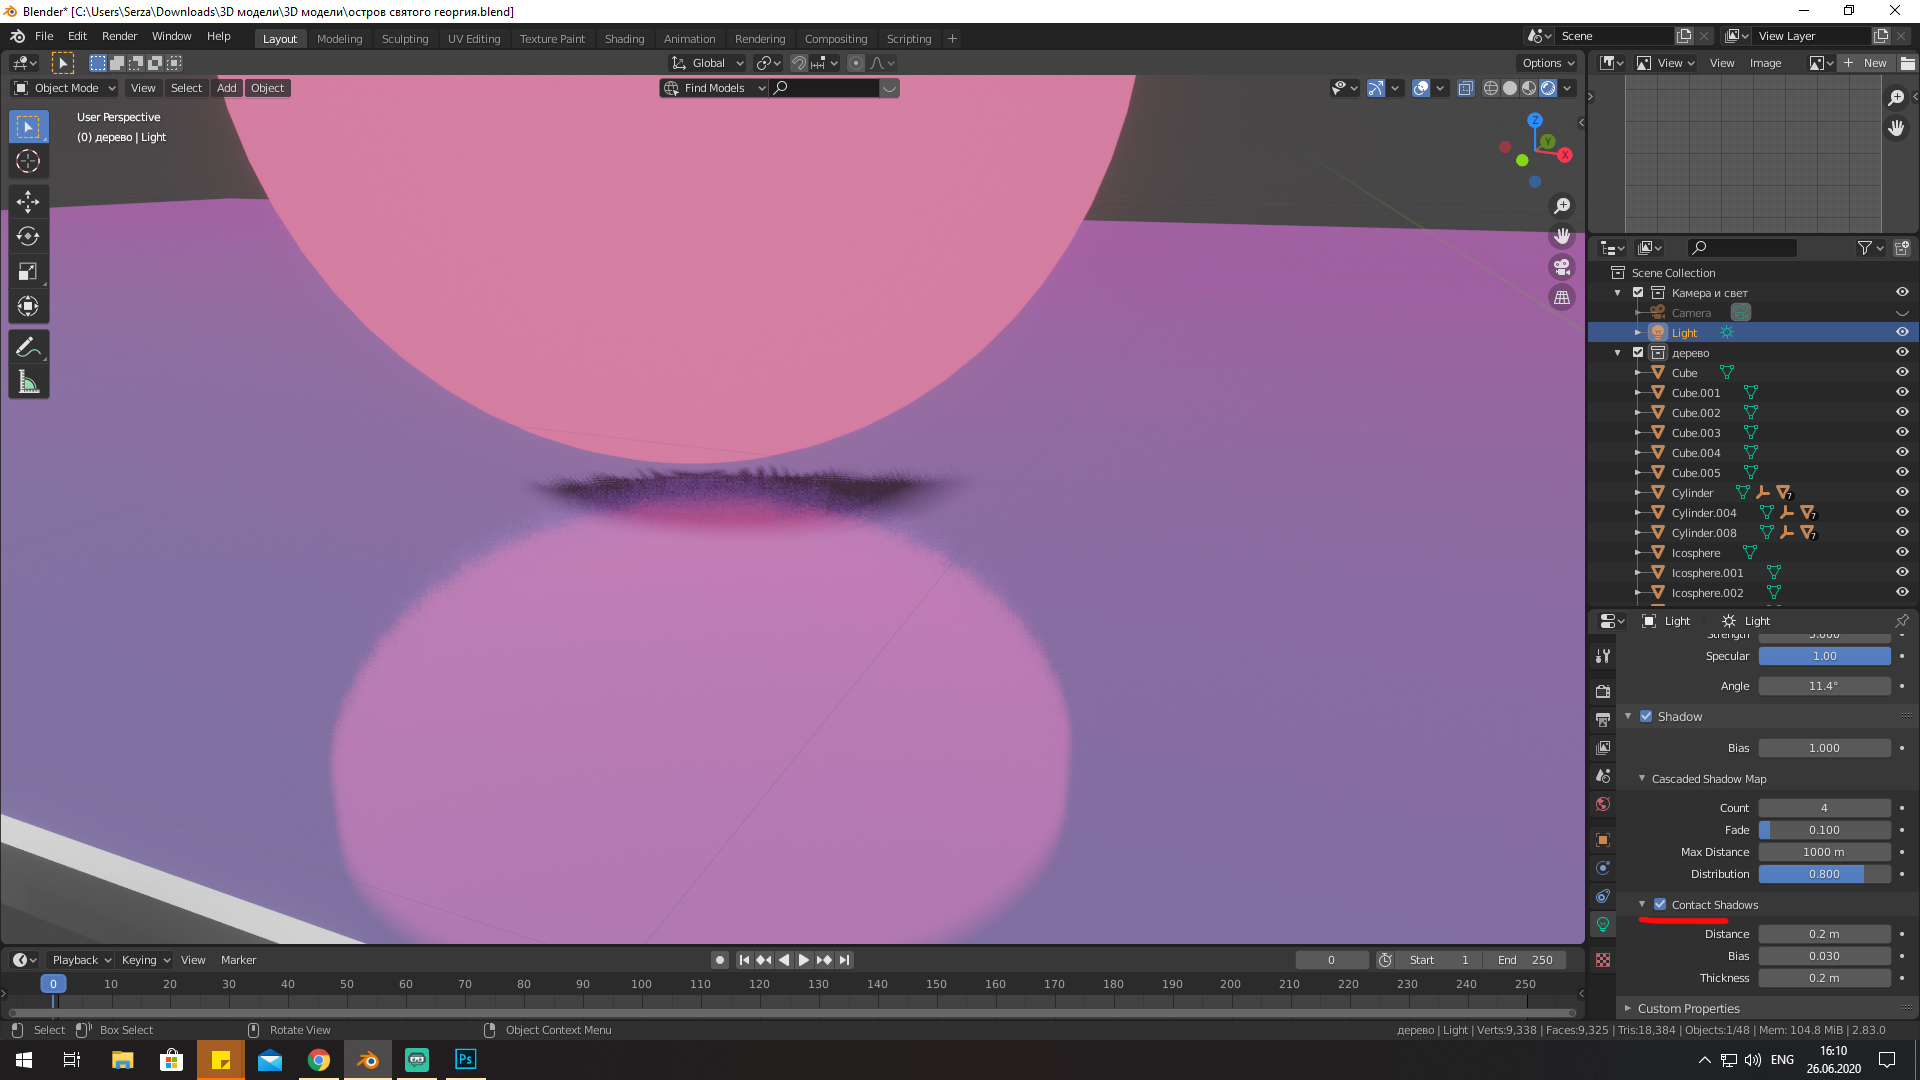Click the gizmo X axis handle
The image size is (1920, 1080).
click(1565, 155)
